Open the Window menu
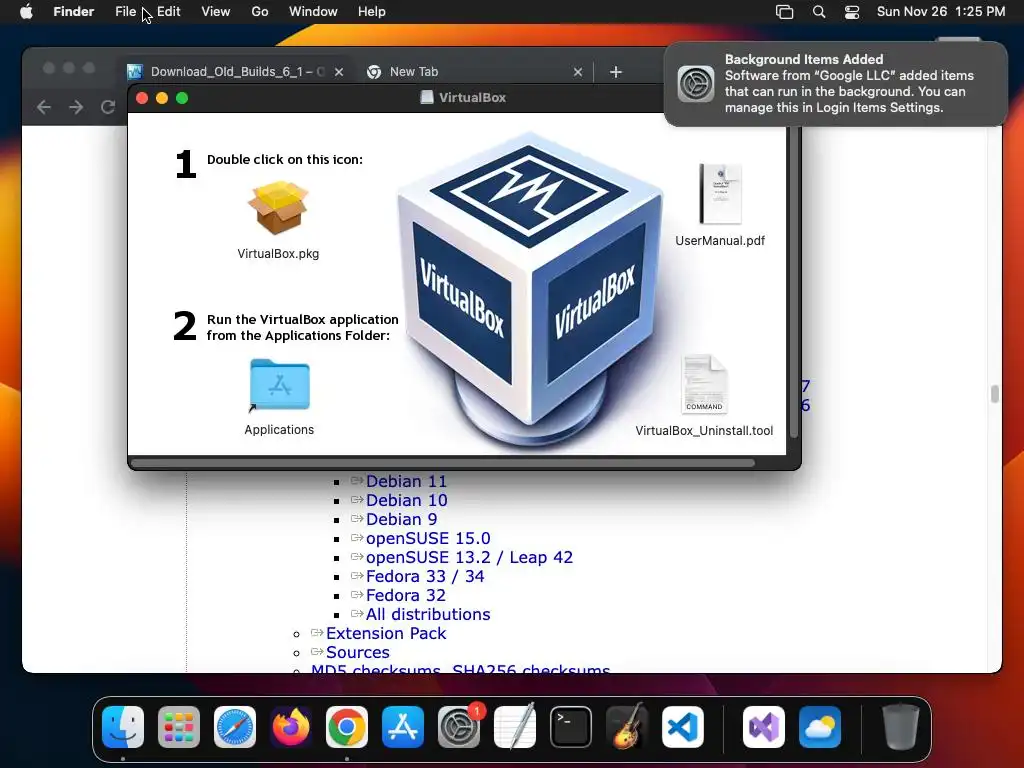 (313, 12)
